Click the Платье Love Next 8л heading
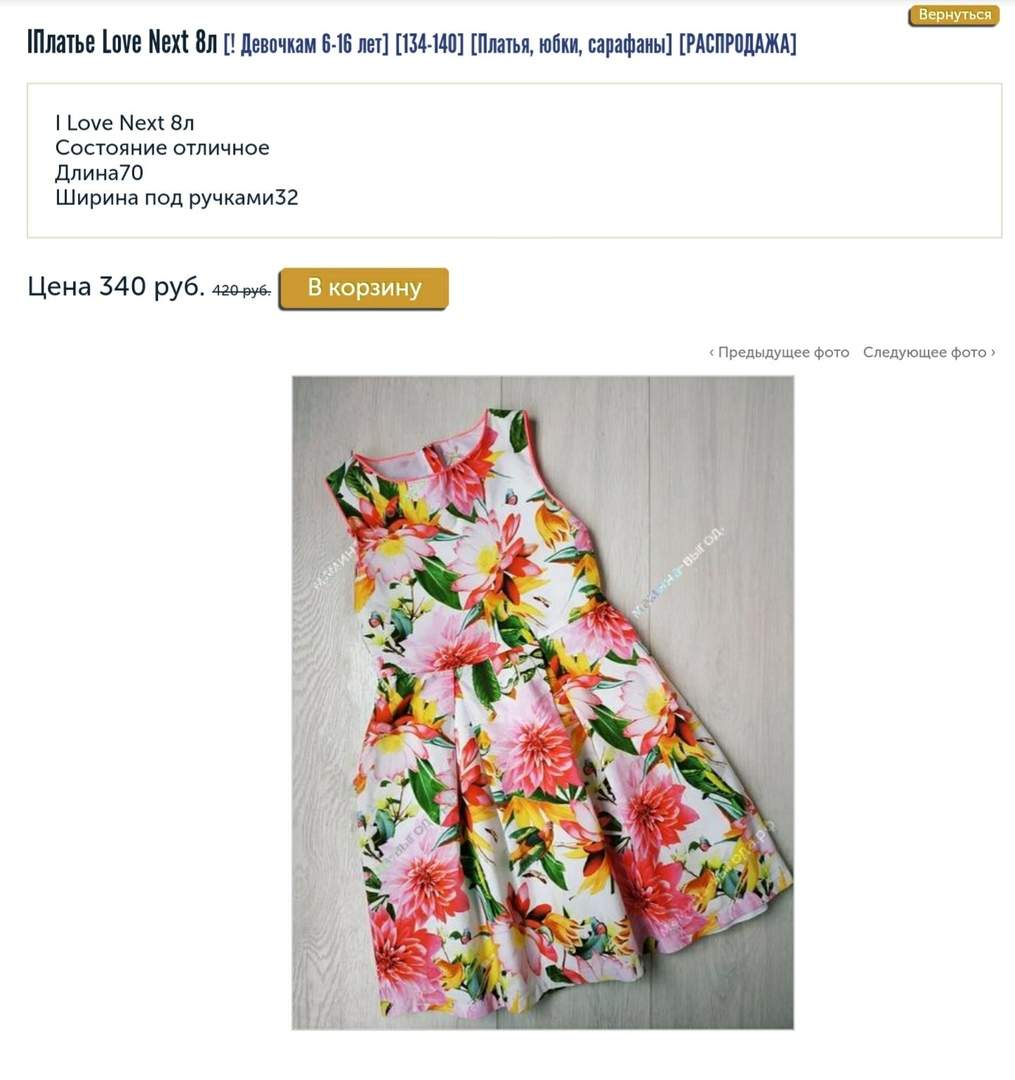This screenshot has width=1015, height=1080. tap(122, 43)
